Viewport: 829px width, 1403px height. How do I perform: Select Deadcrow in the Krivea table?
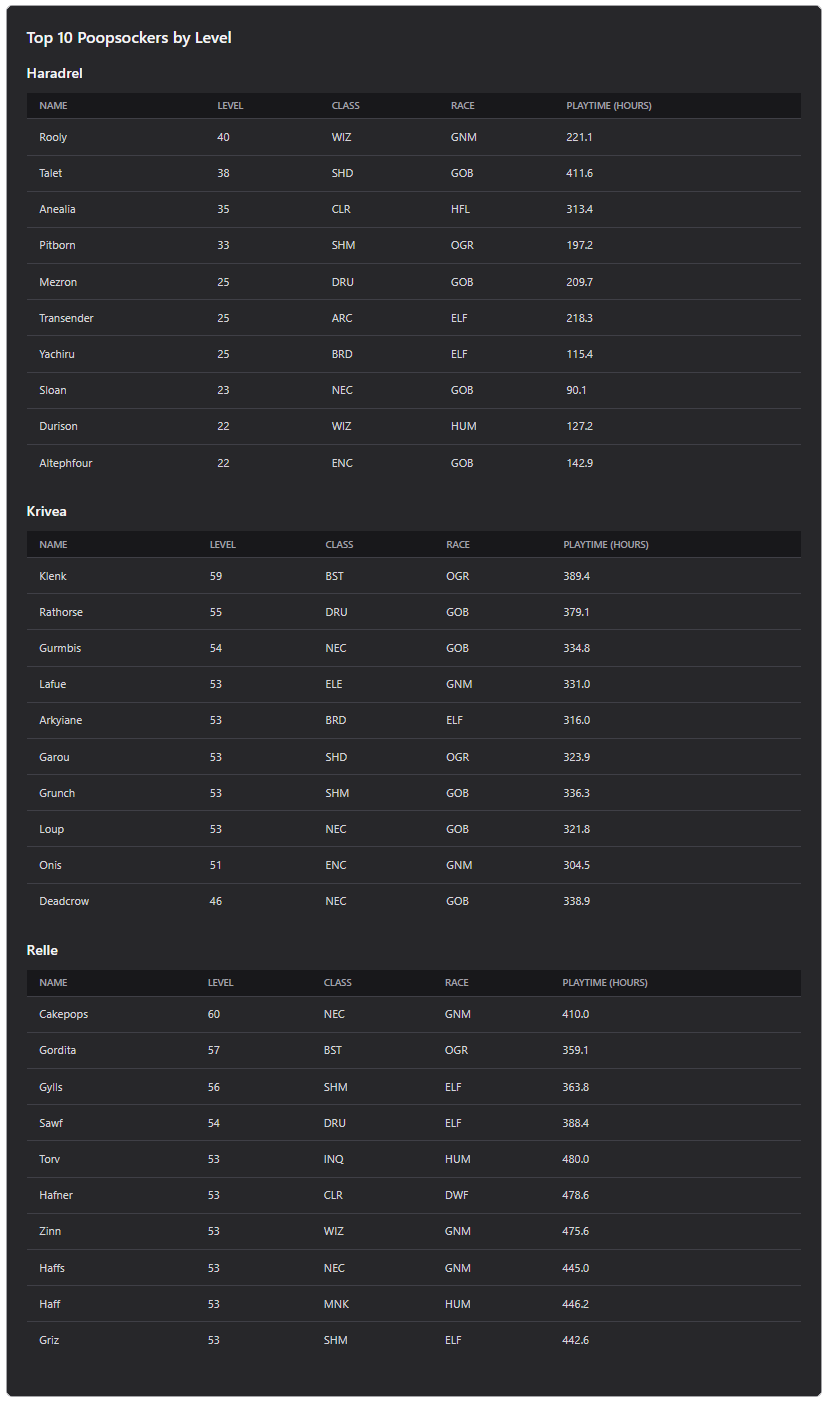click(64, 901)
